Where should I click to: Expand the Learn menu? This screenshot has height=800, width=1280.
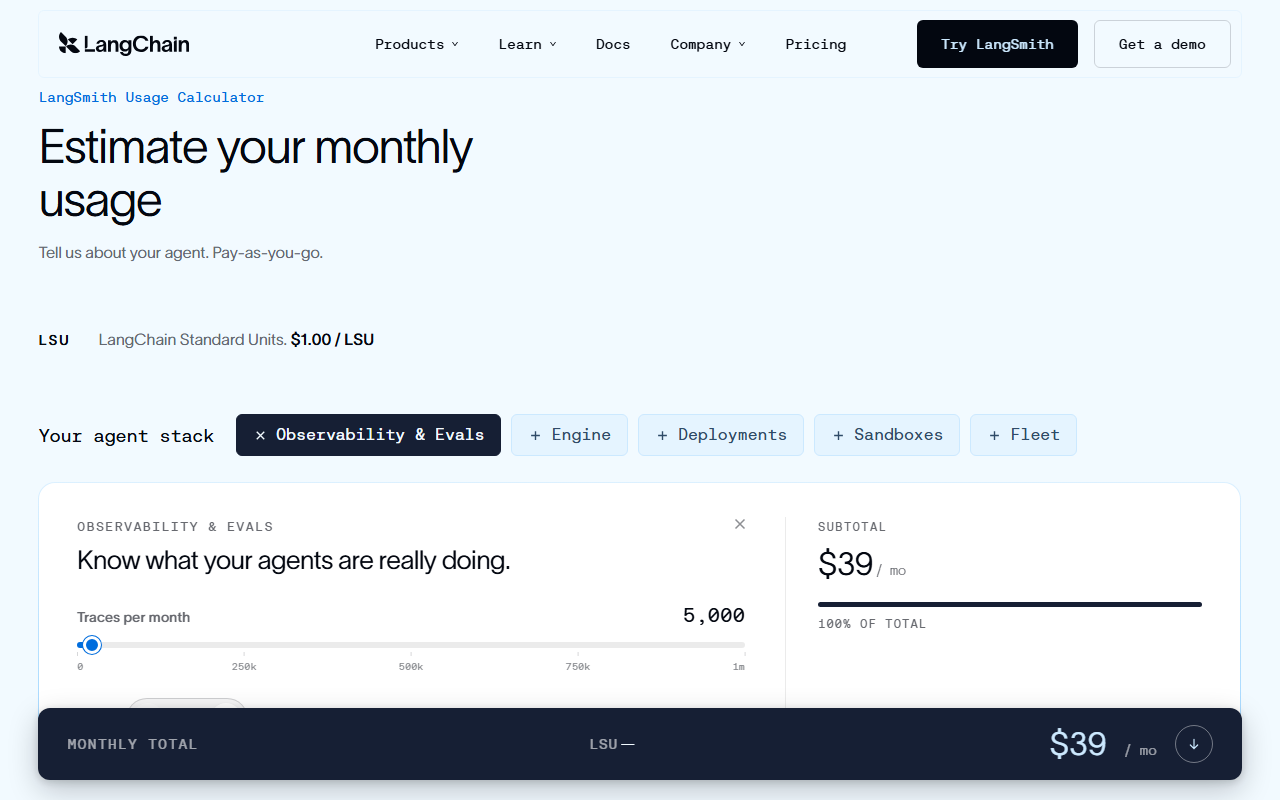528,44
